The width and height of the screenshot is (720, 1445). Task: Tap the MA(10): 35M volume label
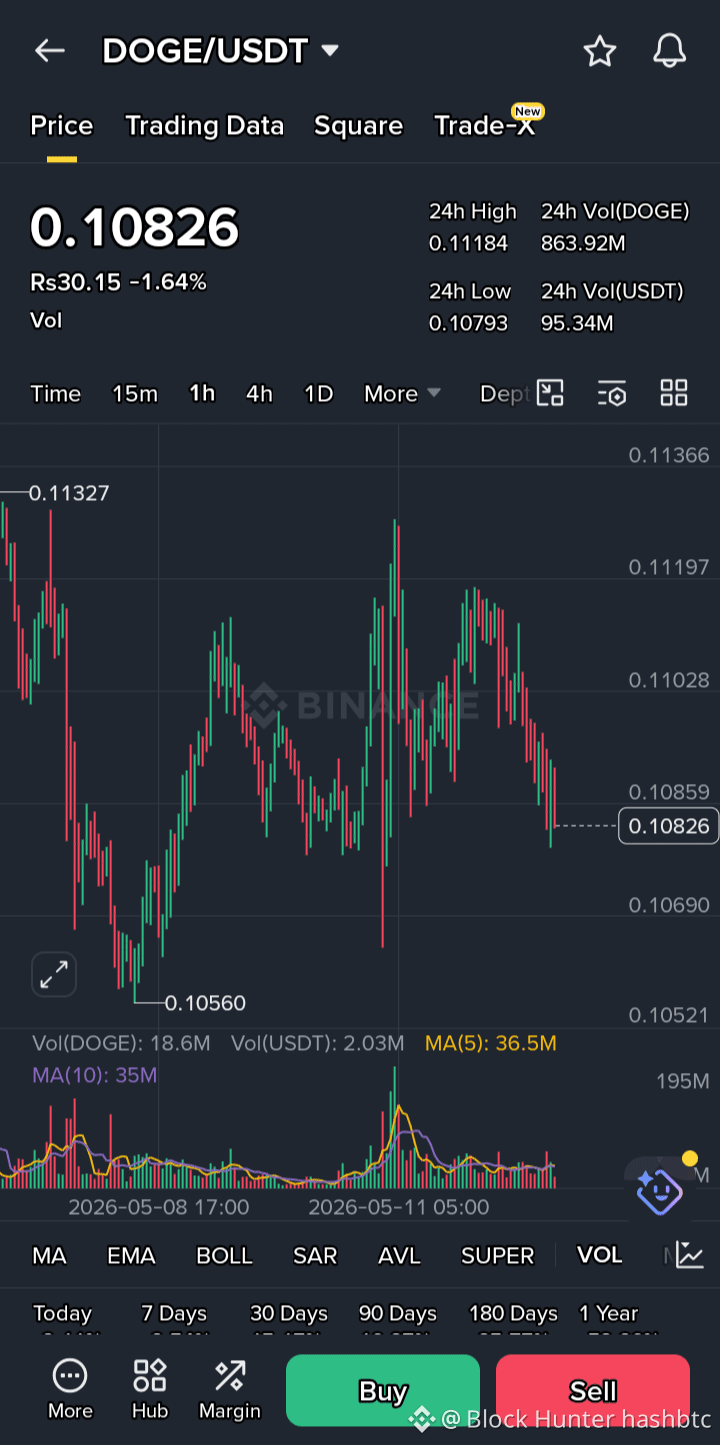(x=94, y=1075)
